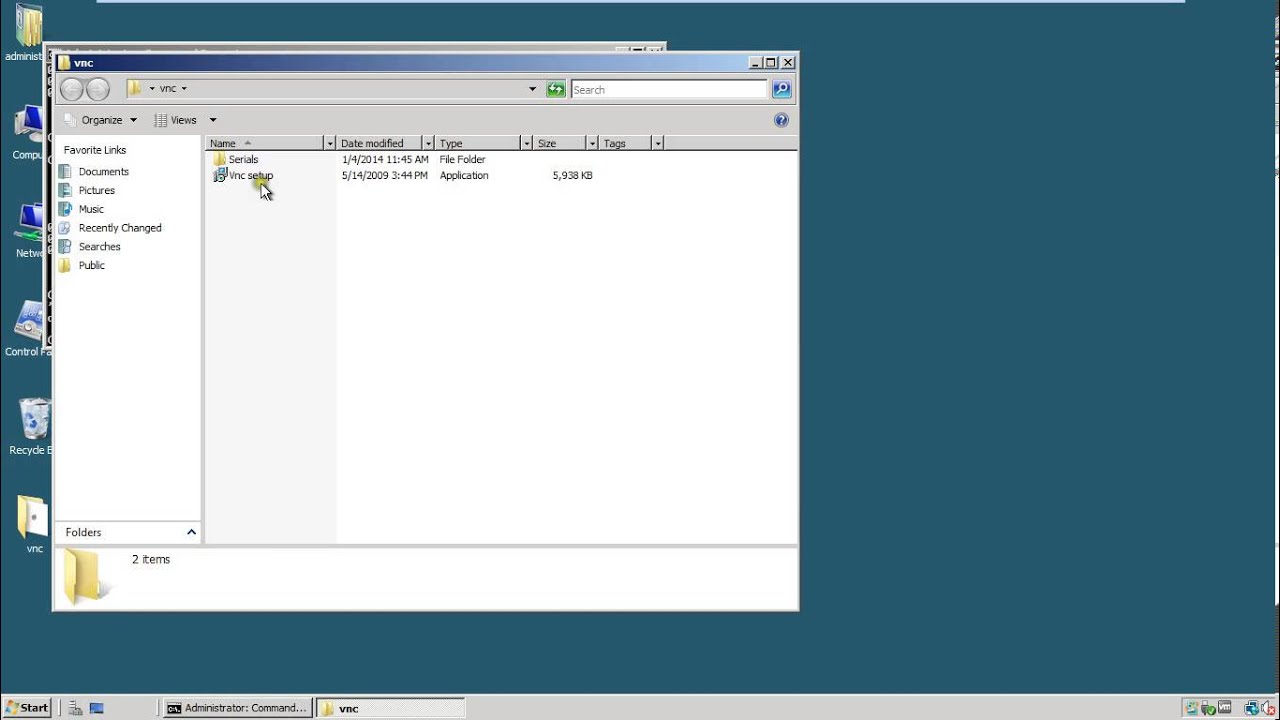Open Music in Favorite Links

(x=91, y=209)
